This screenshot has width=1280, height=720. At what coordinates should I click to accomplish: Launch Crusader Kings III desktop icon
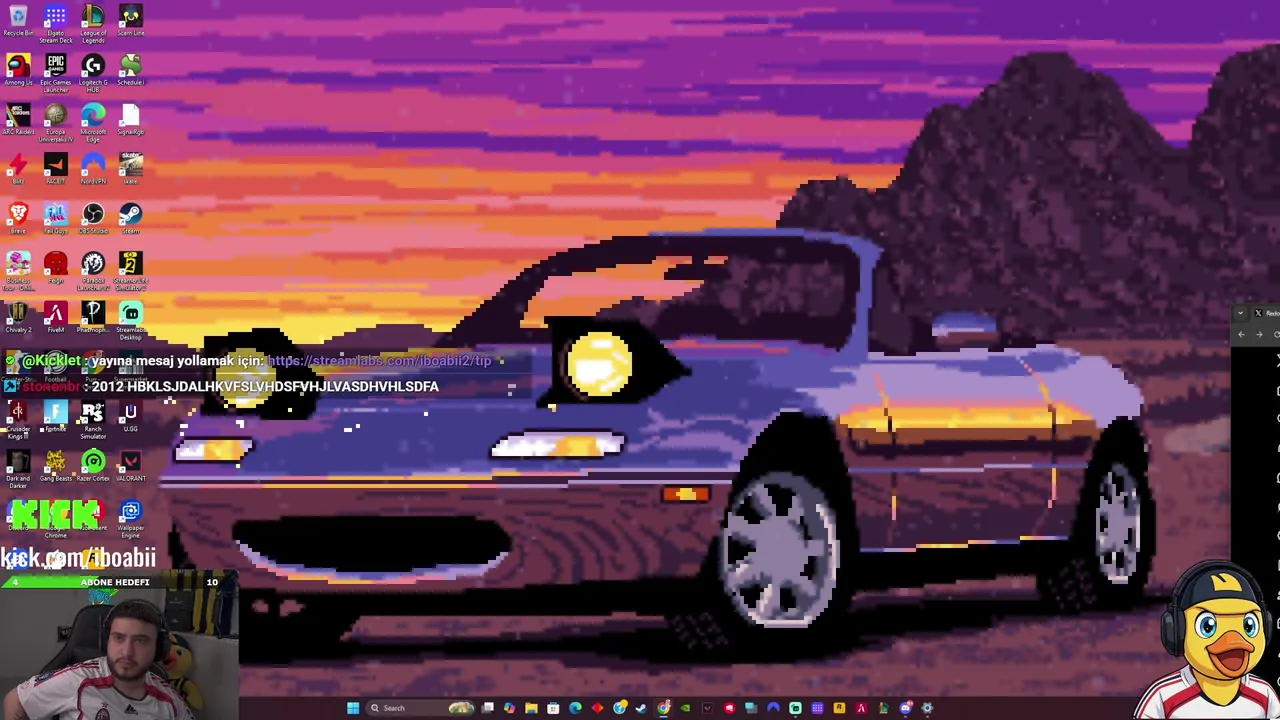(18, 420)
